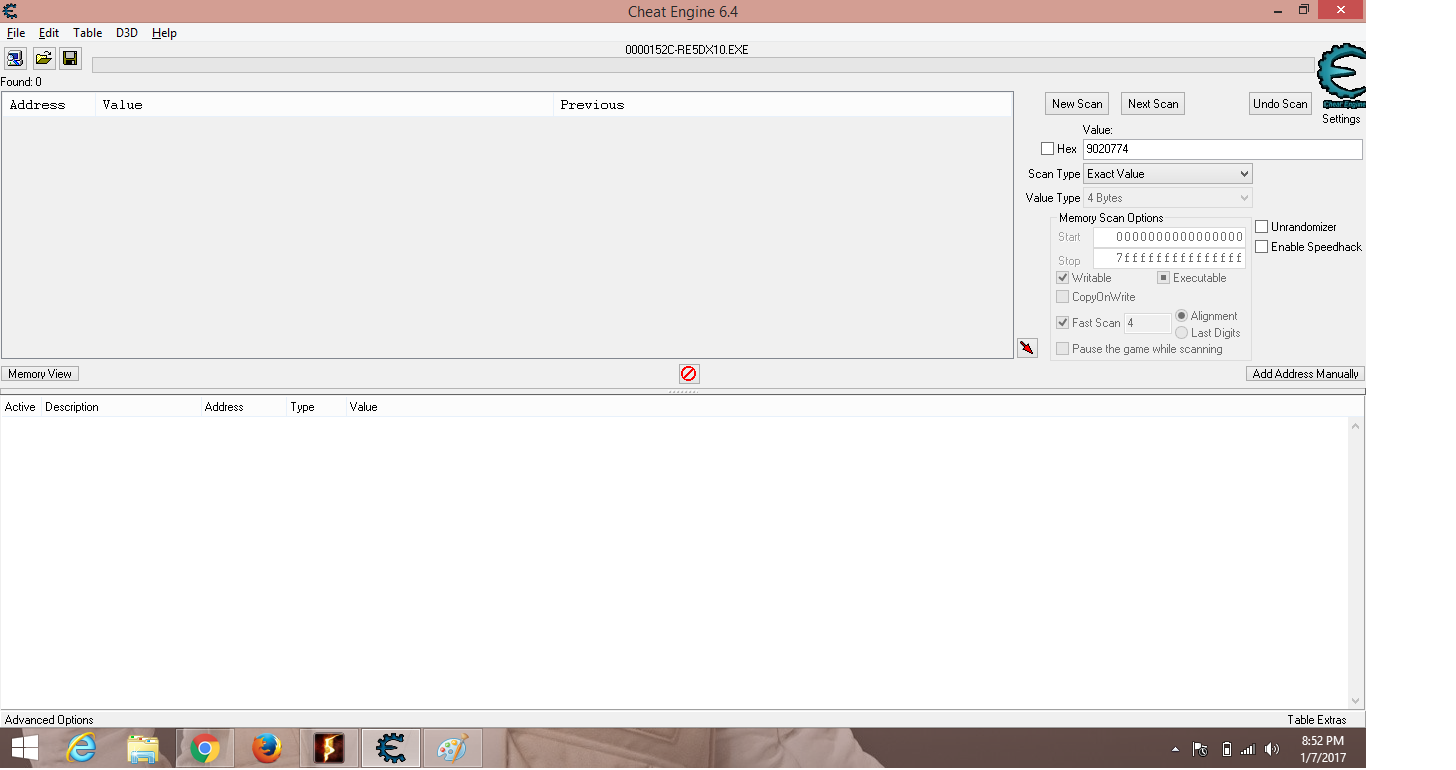
Task: Click New Scan button
Action: 1077,104
